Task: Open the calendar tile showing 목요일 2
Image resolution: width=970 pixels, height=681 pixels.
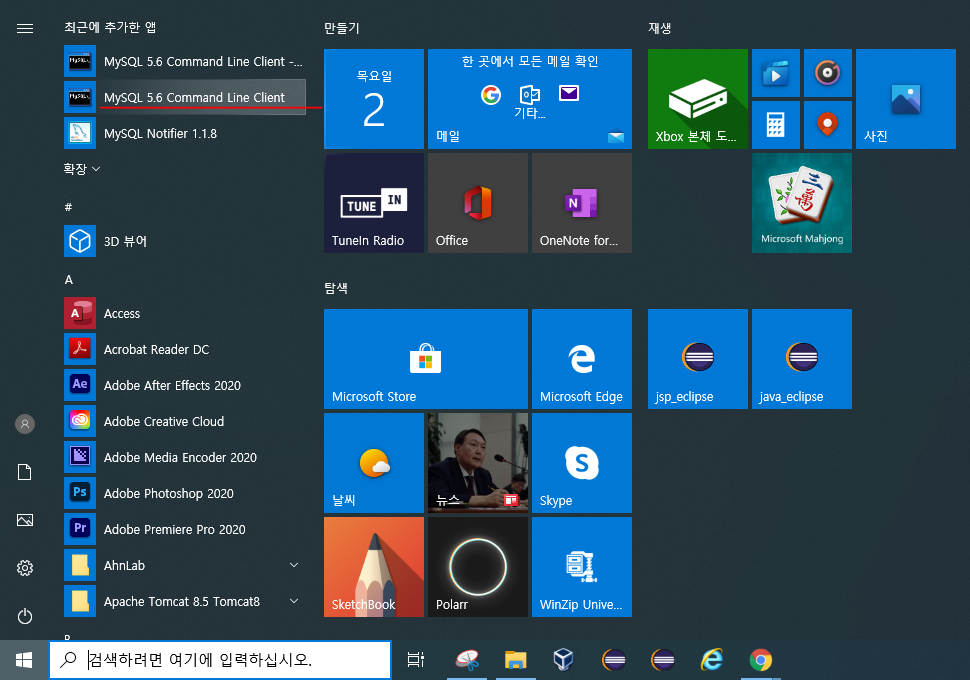Action: pos(374,99)
